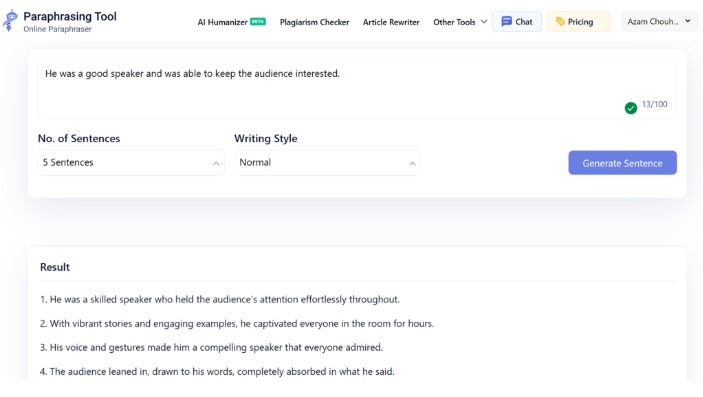703x397 pixels.
Task: Click the Writing Style label
Action: [x=265, y=139]
